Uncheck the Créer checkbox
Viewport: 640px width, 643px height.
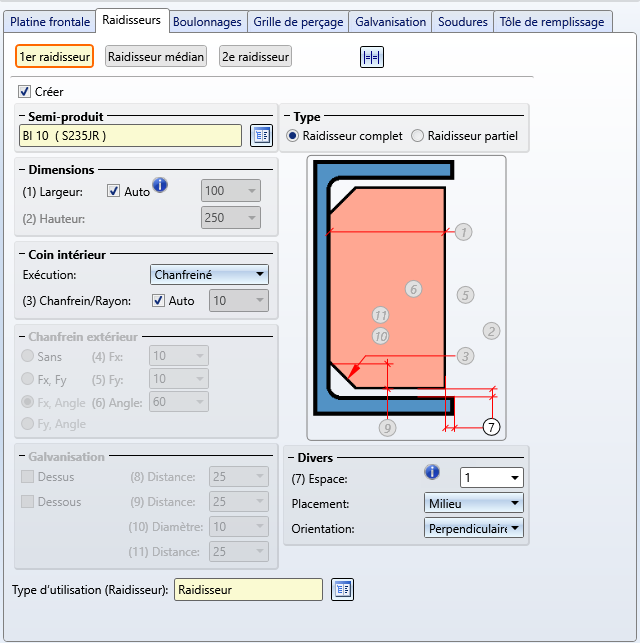pos(24,91)
